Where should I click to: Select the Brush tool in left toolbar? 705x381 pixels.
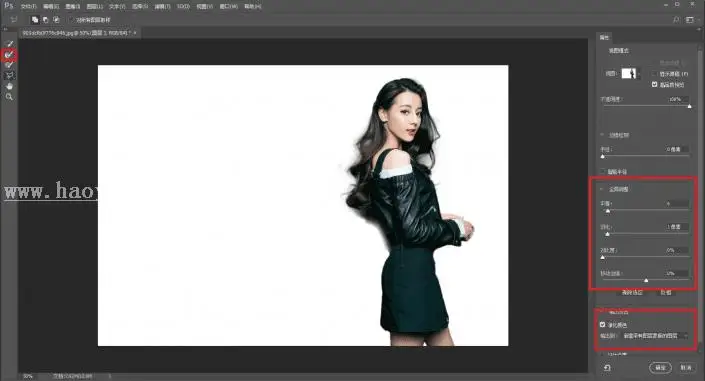click(x=9, y=65)
